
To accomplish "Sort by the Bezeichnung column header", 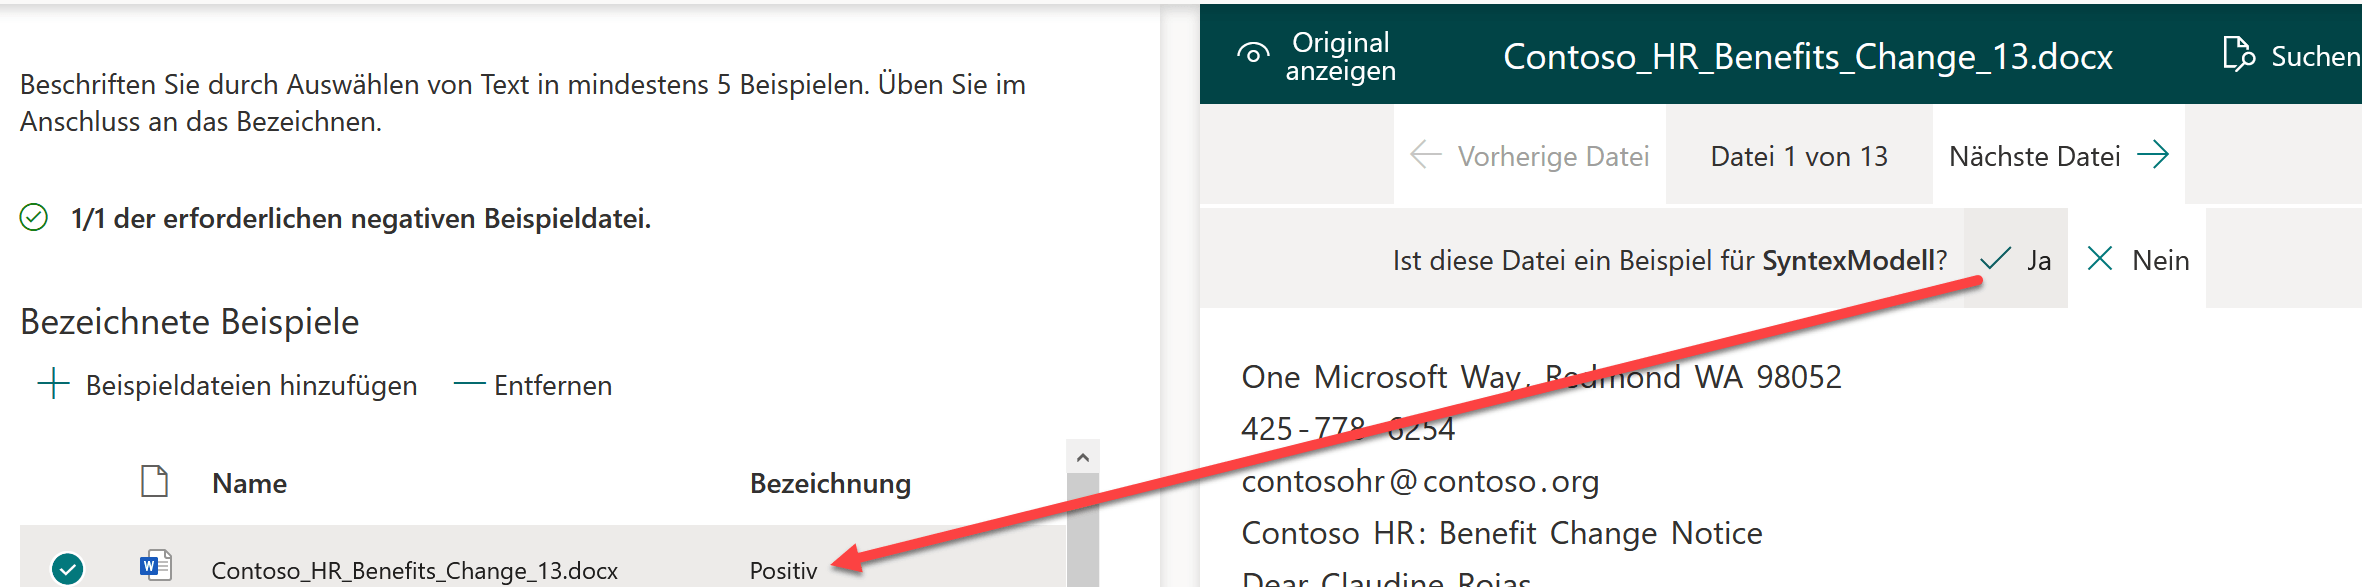I will tap(830, 483).
